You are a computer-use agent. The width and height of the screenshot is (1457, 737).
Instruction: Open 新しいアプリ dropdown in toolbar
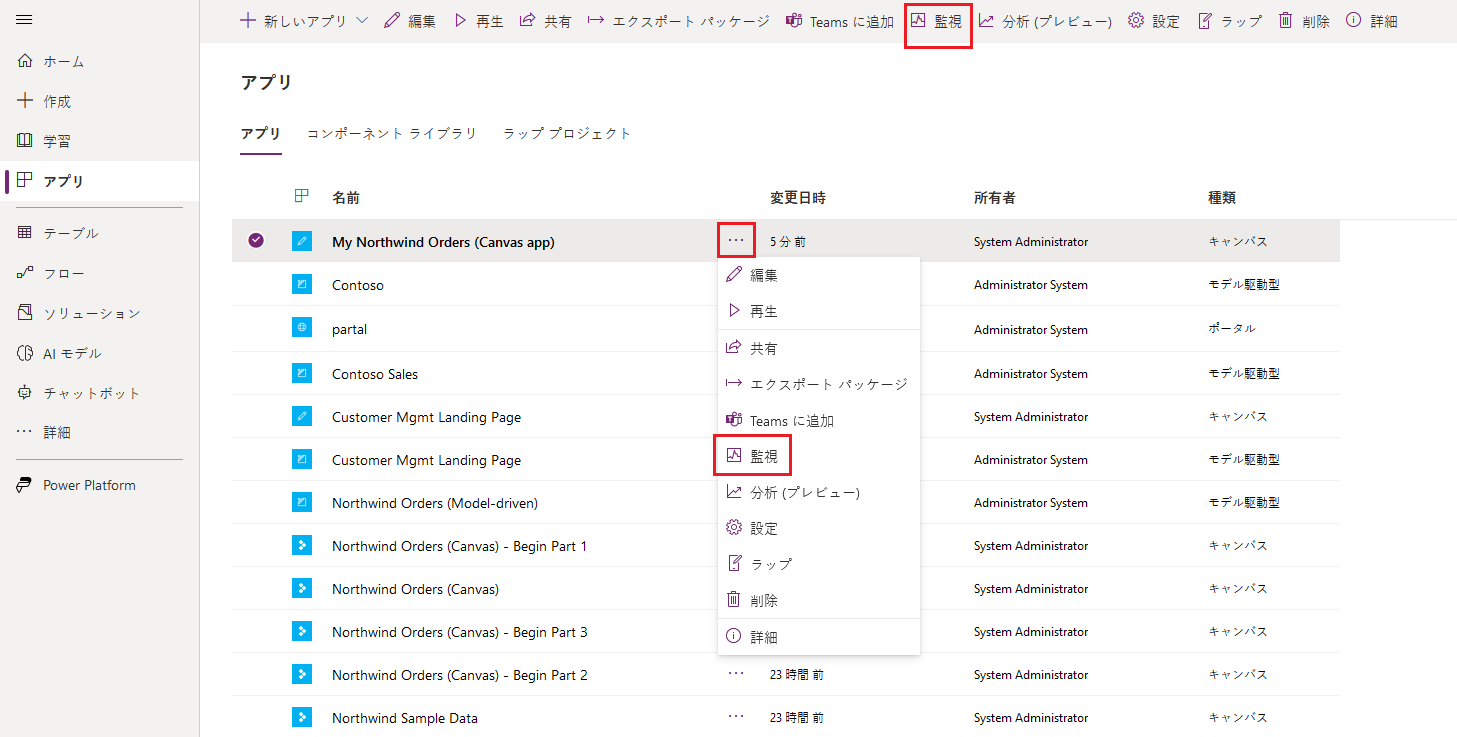[x=304, y=21]
